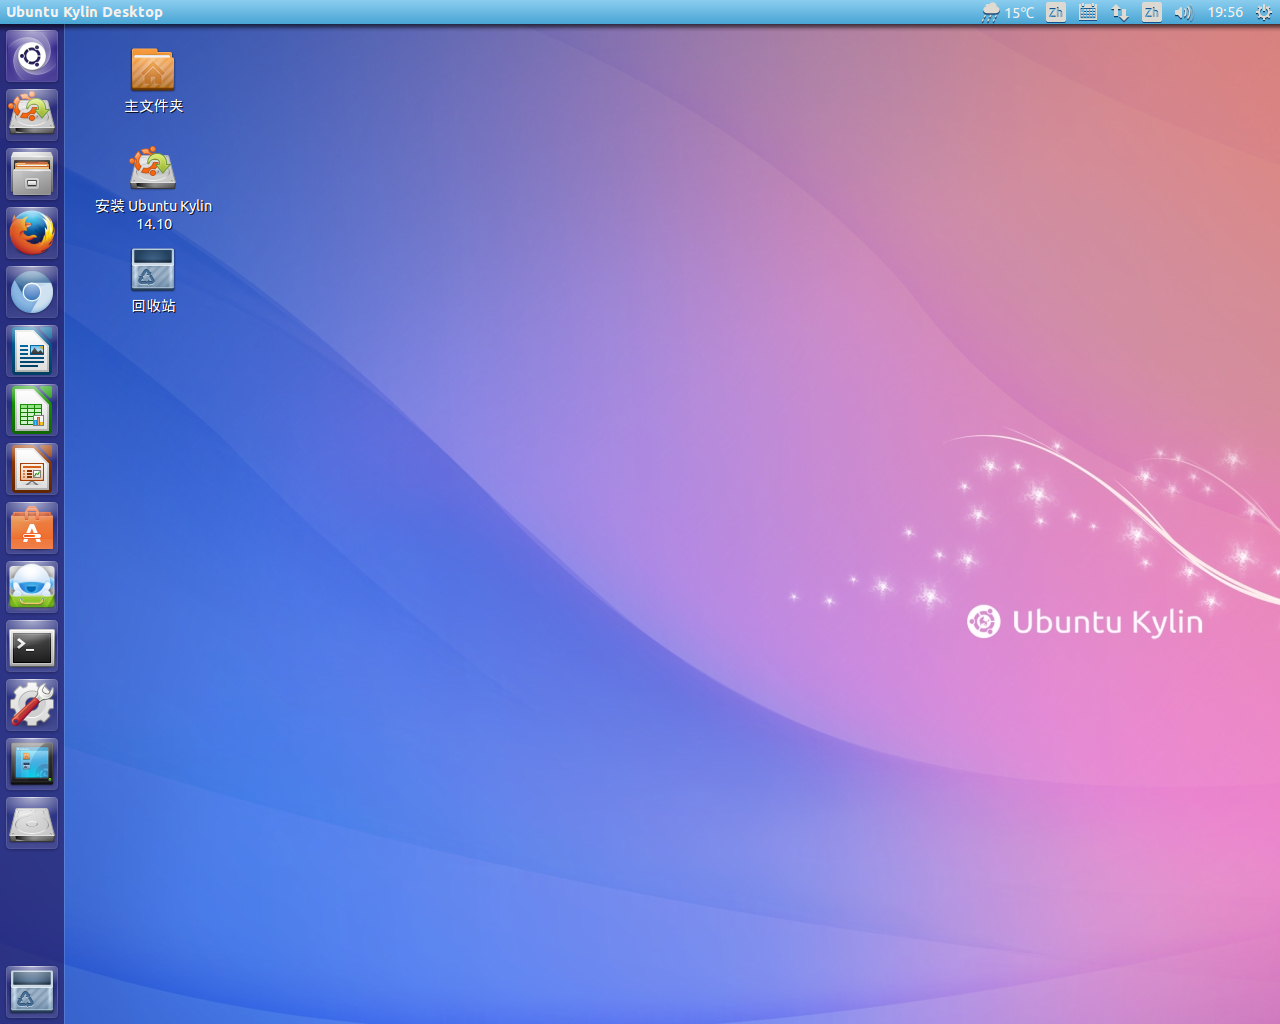This screenshot has width=1280, height=1024.
Task: Launch the Terminal
Action: (32, 646)
